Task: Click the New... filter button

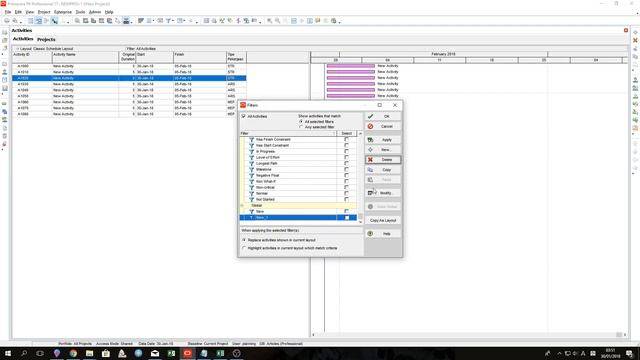Action: tap(383, 150)
